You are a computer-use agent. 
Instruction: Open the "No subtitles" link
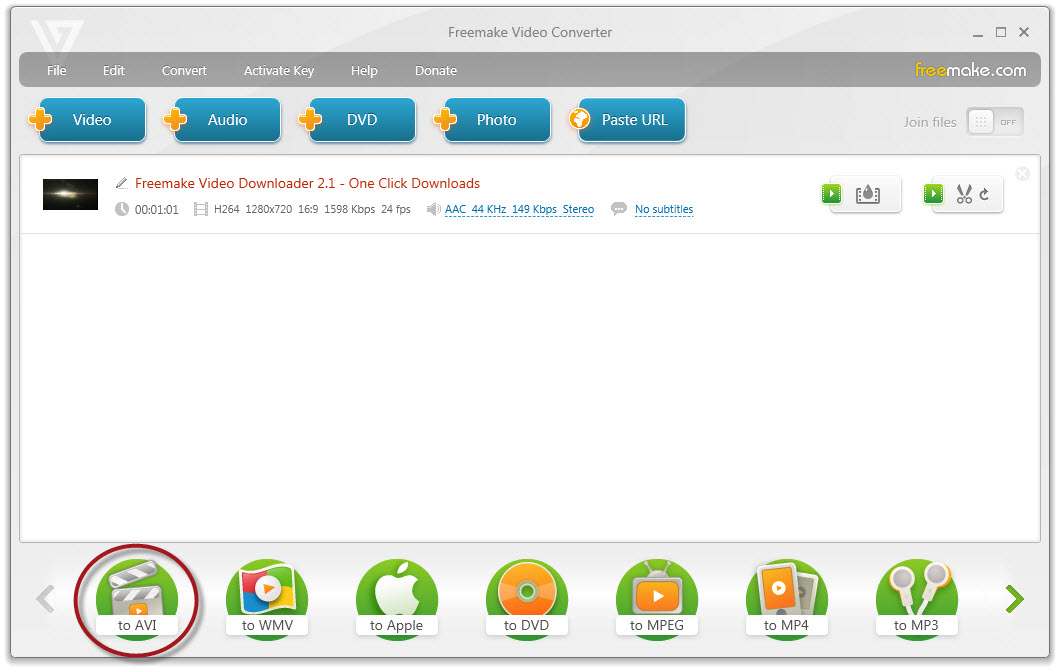[x=664, y=209]
